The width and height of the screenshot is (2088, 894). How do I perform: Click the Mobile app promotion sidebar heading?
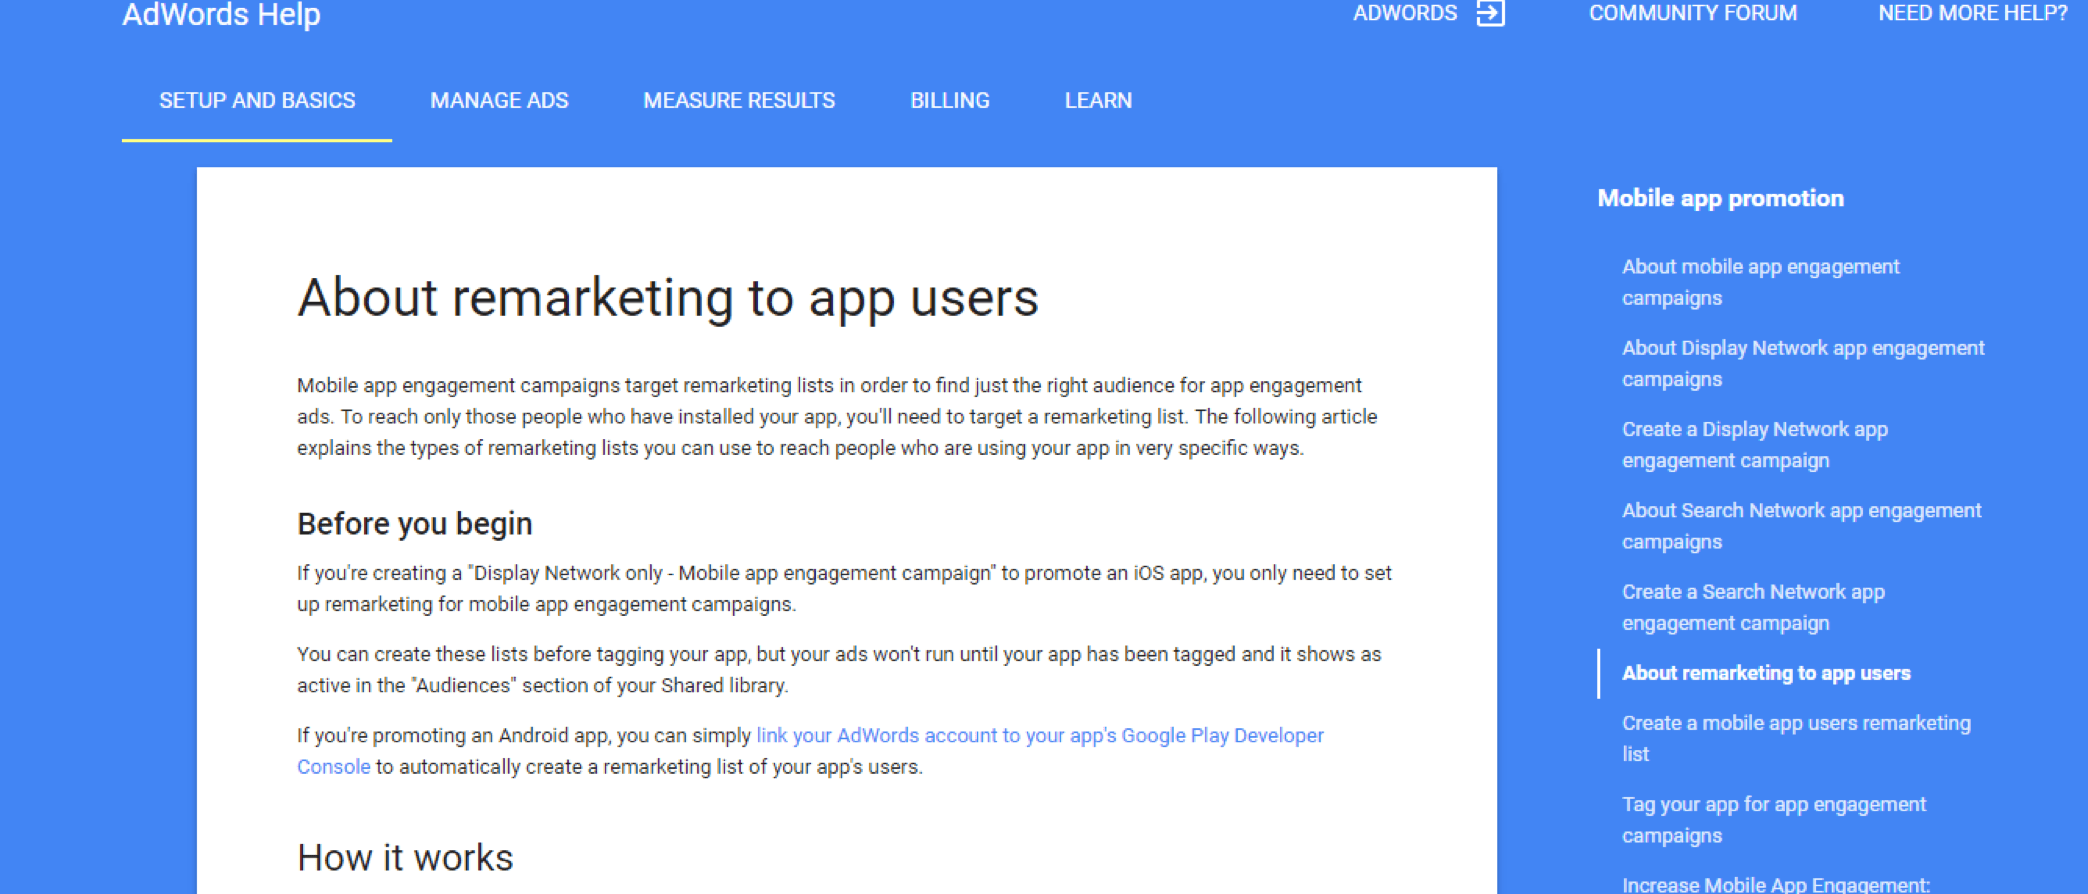coord(1720,198)
